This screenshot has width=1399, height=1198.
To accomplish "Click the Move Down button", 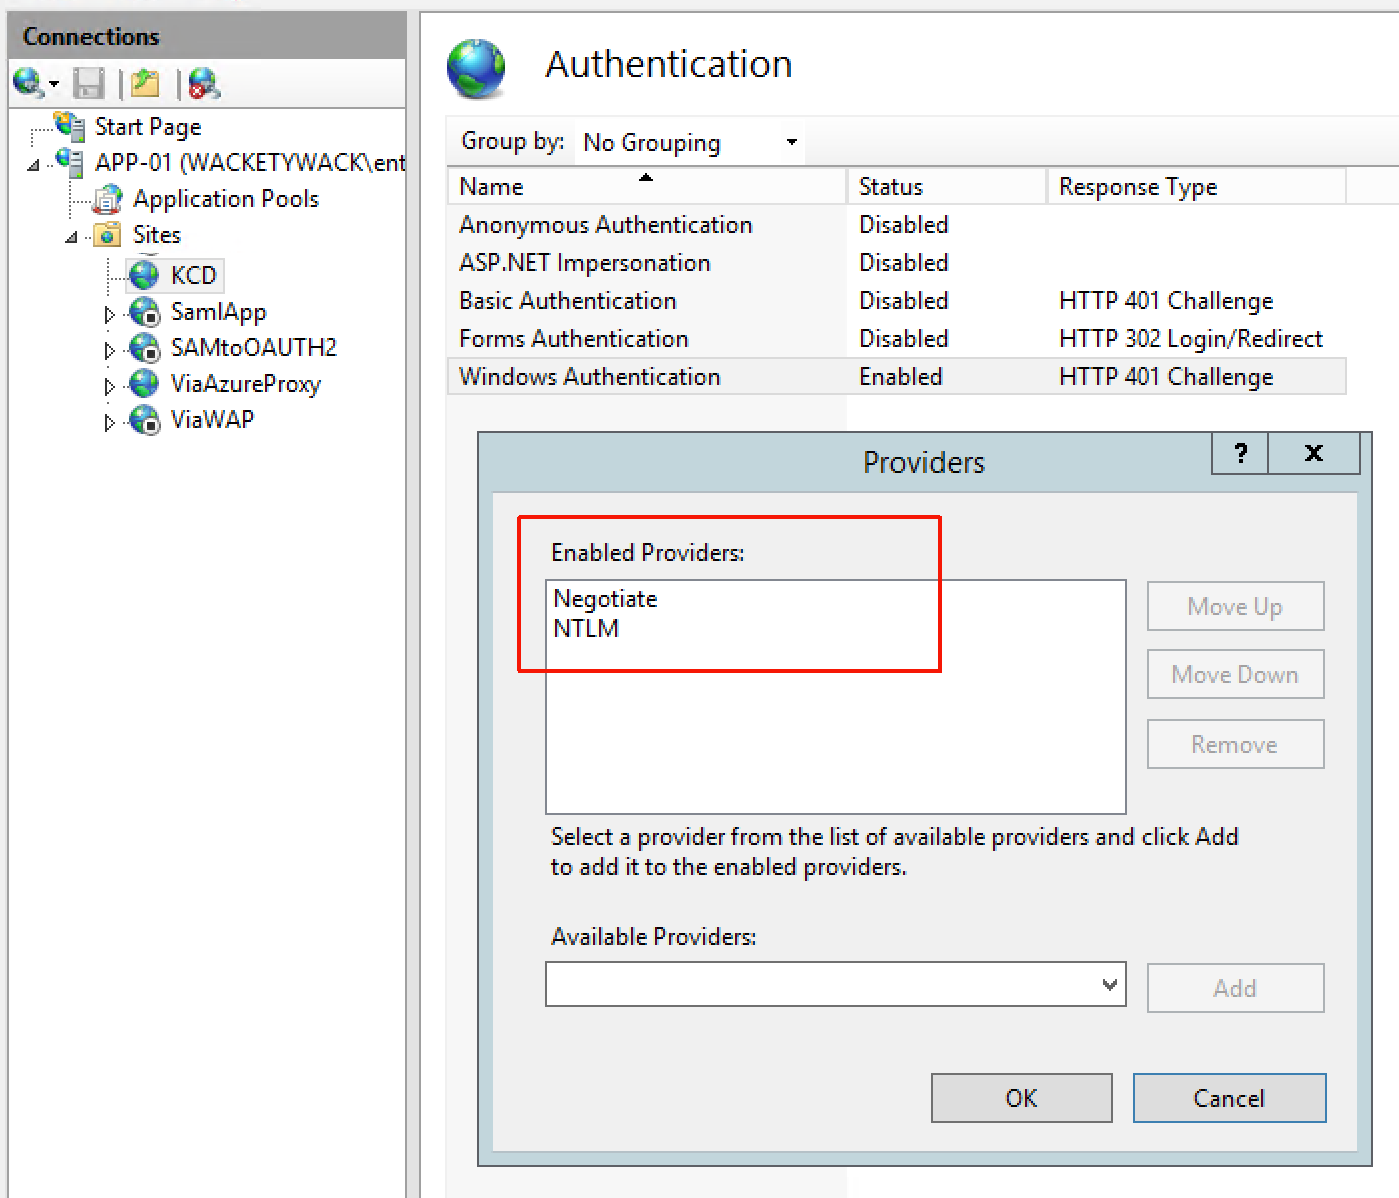I will coord(1235,674).
